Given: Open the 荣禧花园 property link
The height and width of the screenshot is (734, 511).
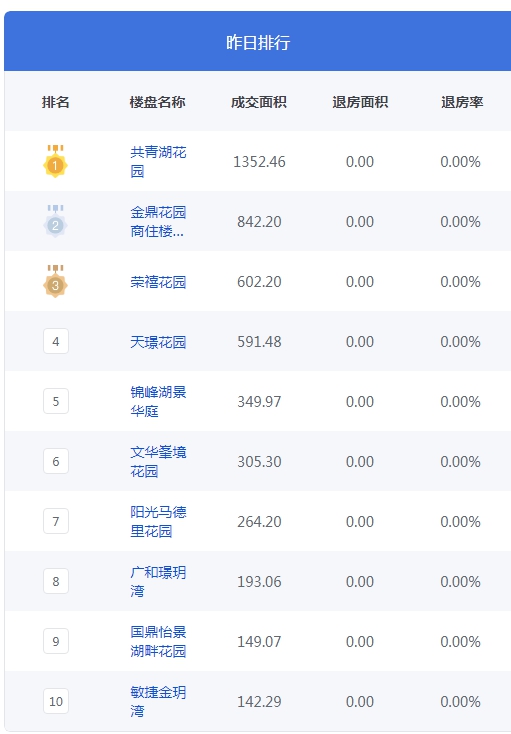Looking at the screenshot, I should [x=158, y=282].
